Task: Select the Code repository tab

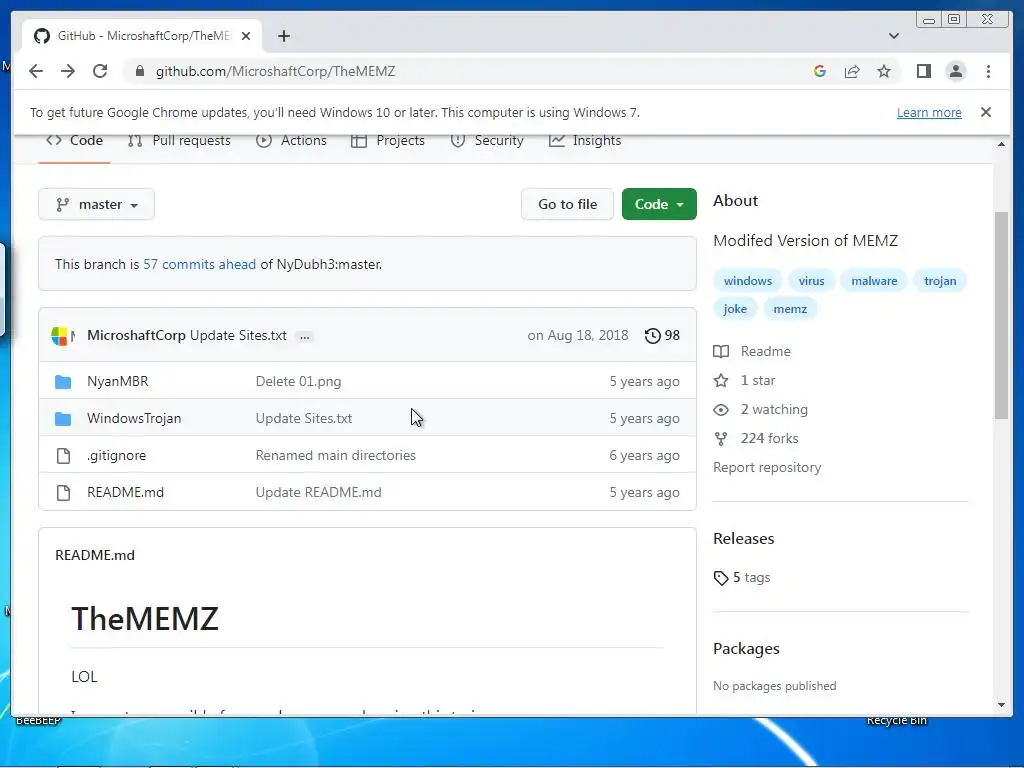Action: [74, 141]
